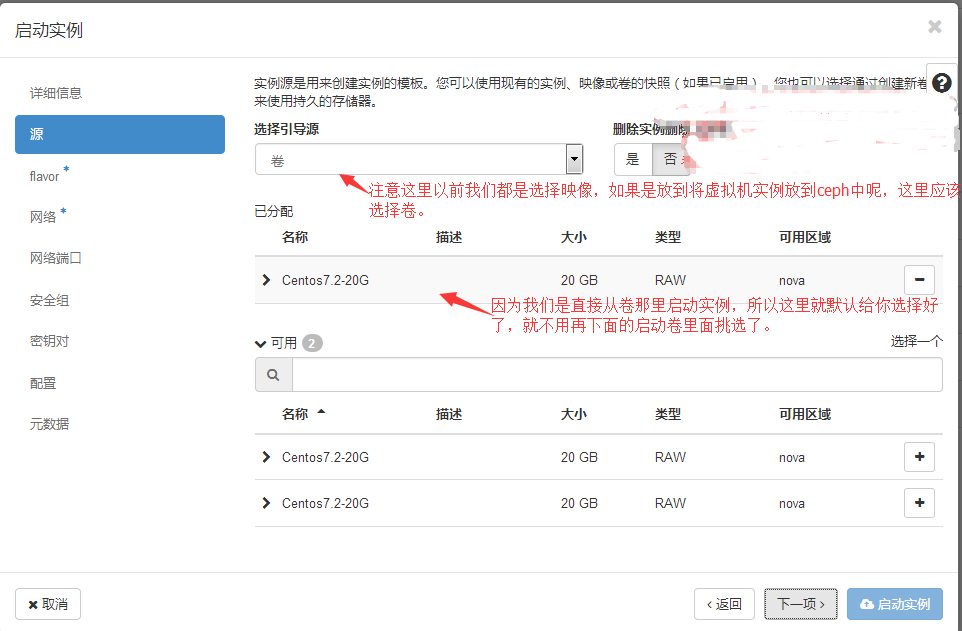Viewport: 962px width, 631px height.
Task: Expand second available Centos7.2-20G row
Action: pyautogui.click(x=266, y=502)
